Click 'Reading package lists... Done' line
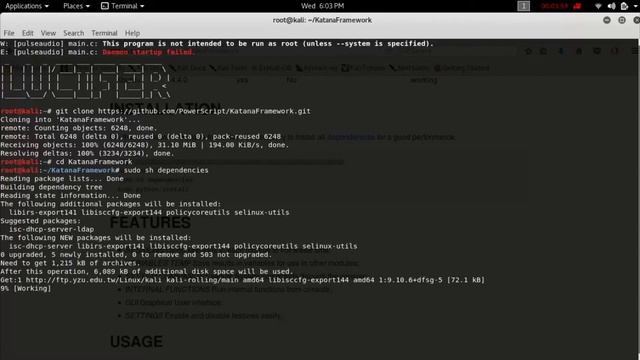The height and width of the screenshot is (360, 640). 62,179
